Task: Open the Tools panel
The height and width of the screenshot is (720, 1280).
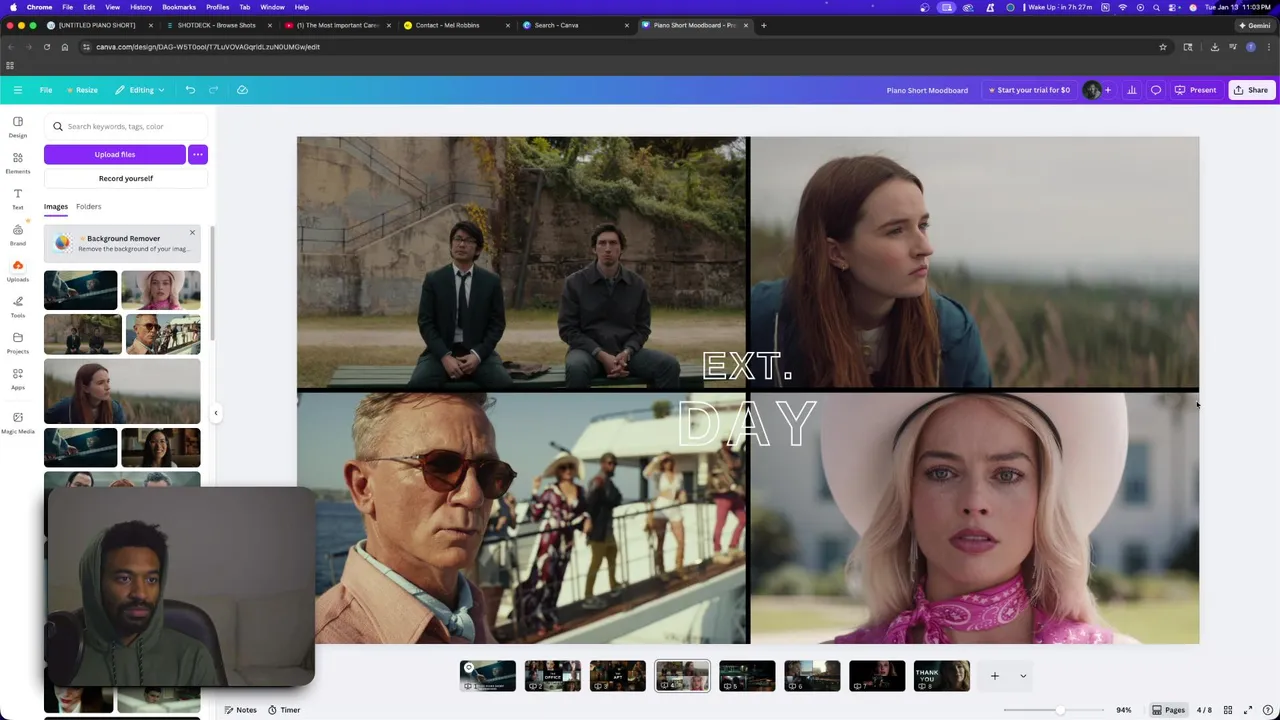Action: 18,306
